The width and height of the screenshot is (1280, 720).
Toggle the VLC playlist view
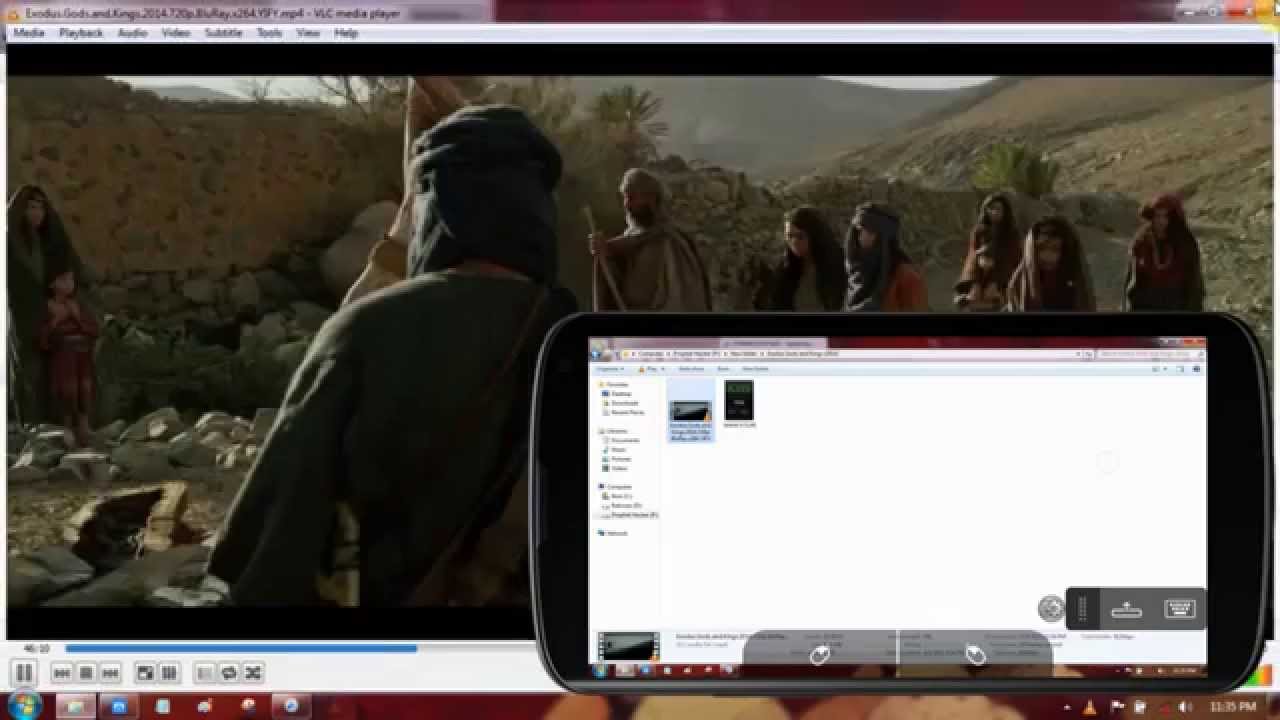pos(204,673)
